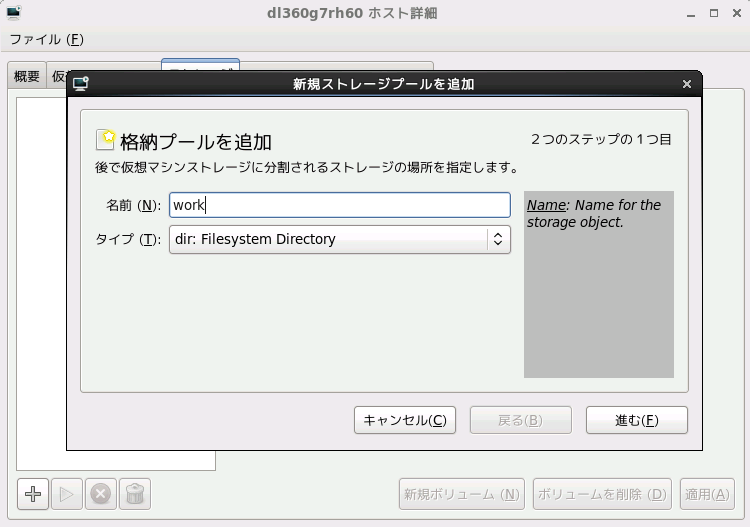Click the delete pool trash can icon
This screenshot has height=527, width=750.
pyautogui.click(x=135, y=494)
